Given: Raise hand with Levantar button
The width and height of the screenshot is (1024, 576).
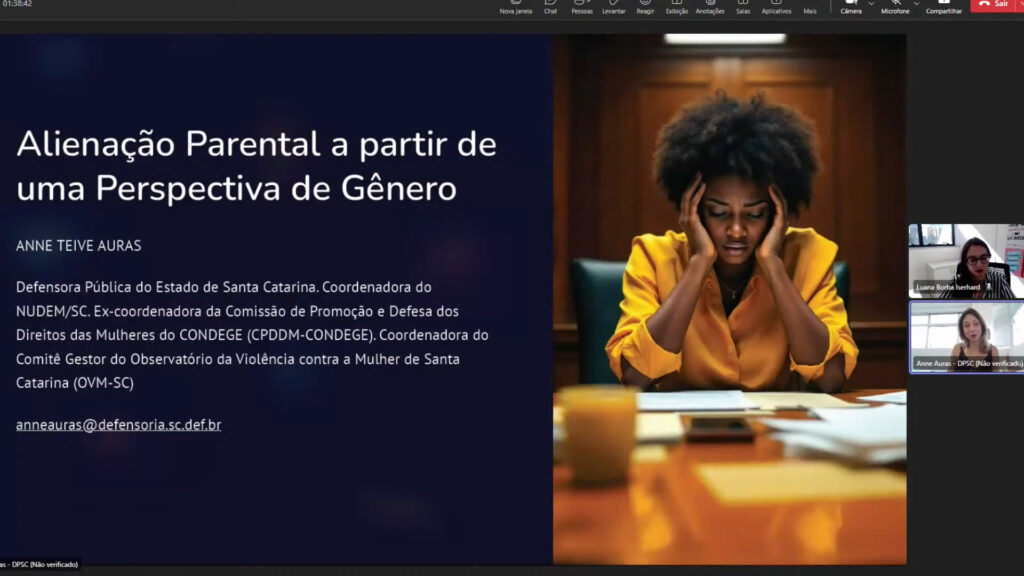Looking at the screenshot, I should [x=614, y=6].
